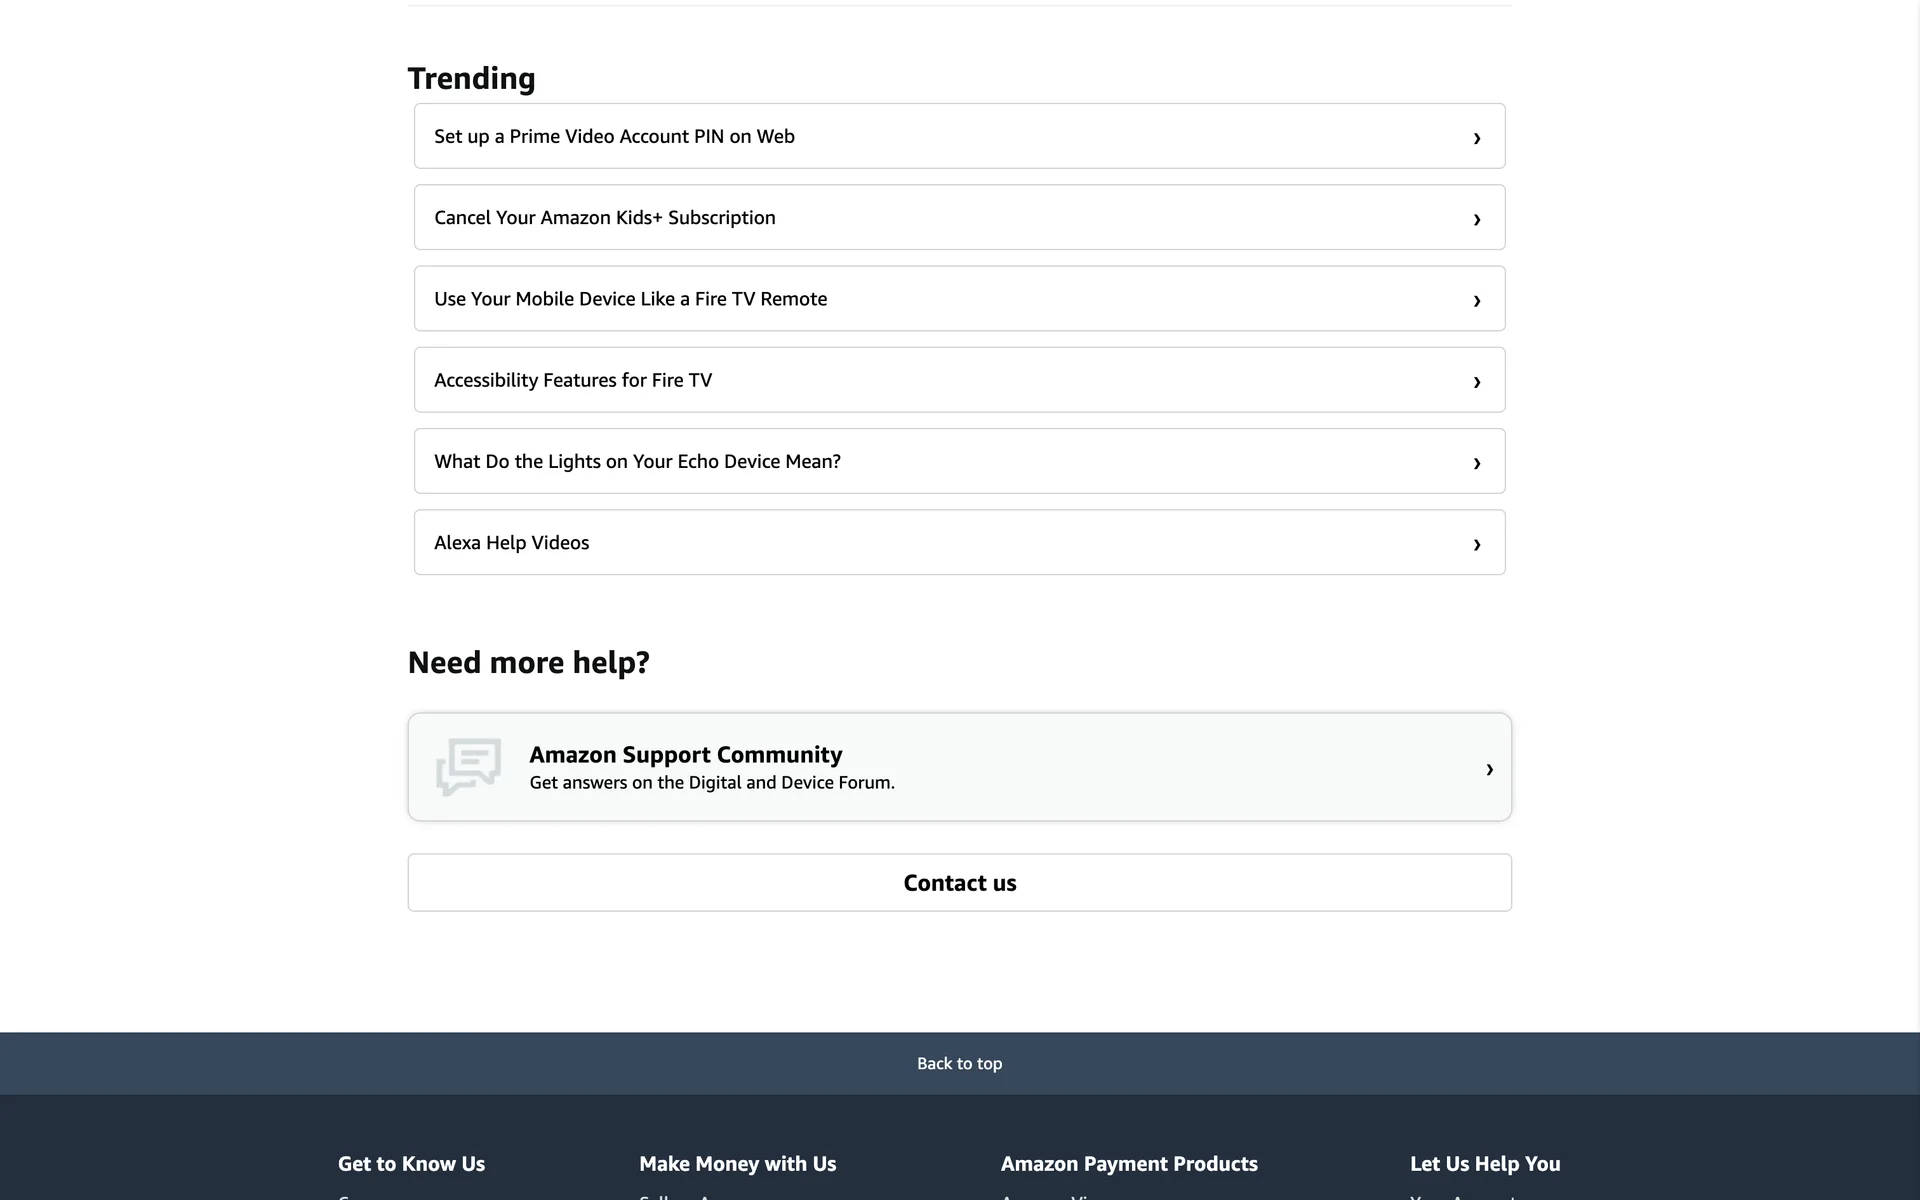Click arrow on Echo Device lights row
This screenshot has width=1920, height=1200.
pyautogui.click(x=1476, y=463)
